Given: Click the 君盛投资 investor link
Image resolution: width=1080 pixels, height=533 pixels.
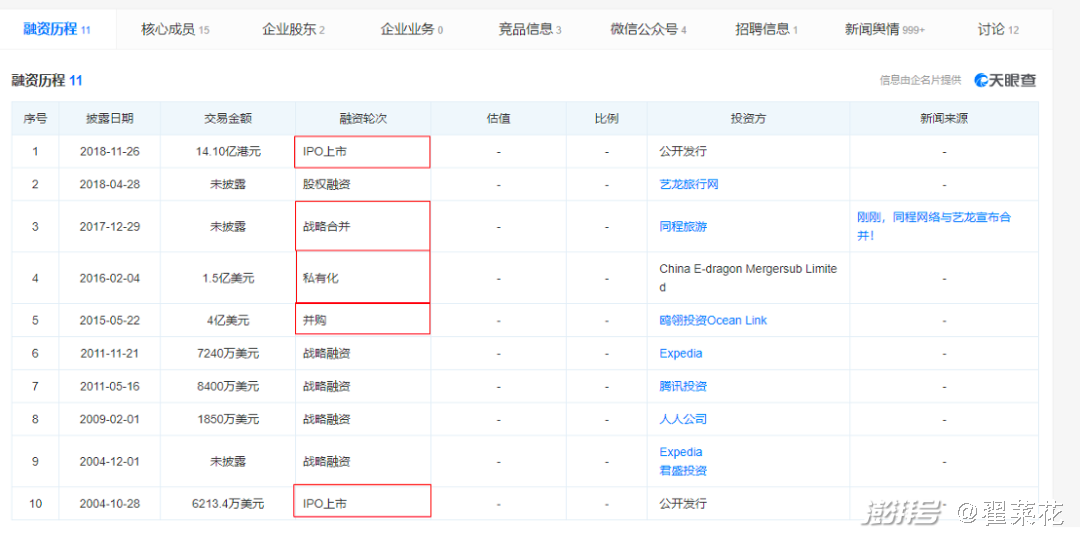Looking at the screenshot, I should pos(682,470).
